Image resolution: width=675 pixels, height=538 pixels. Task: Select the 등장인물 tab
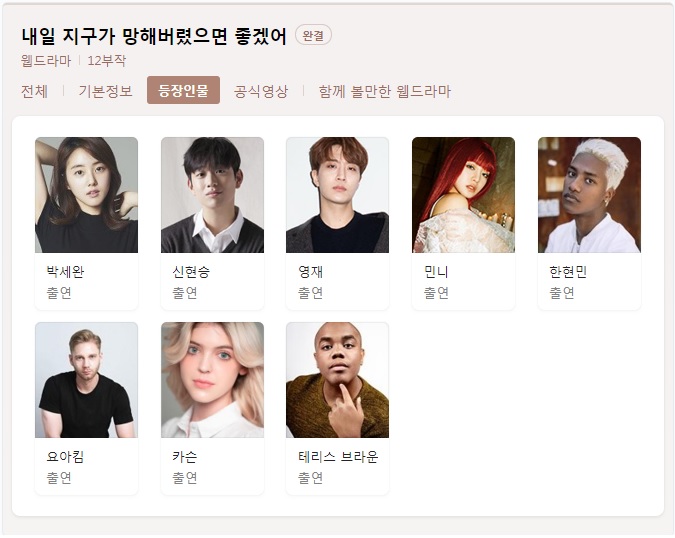(x=183, y=90)
